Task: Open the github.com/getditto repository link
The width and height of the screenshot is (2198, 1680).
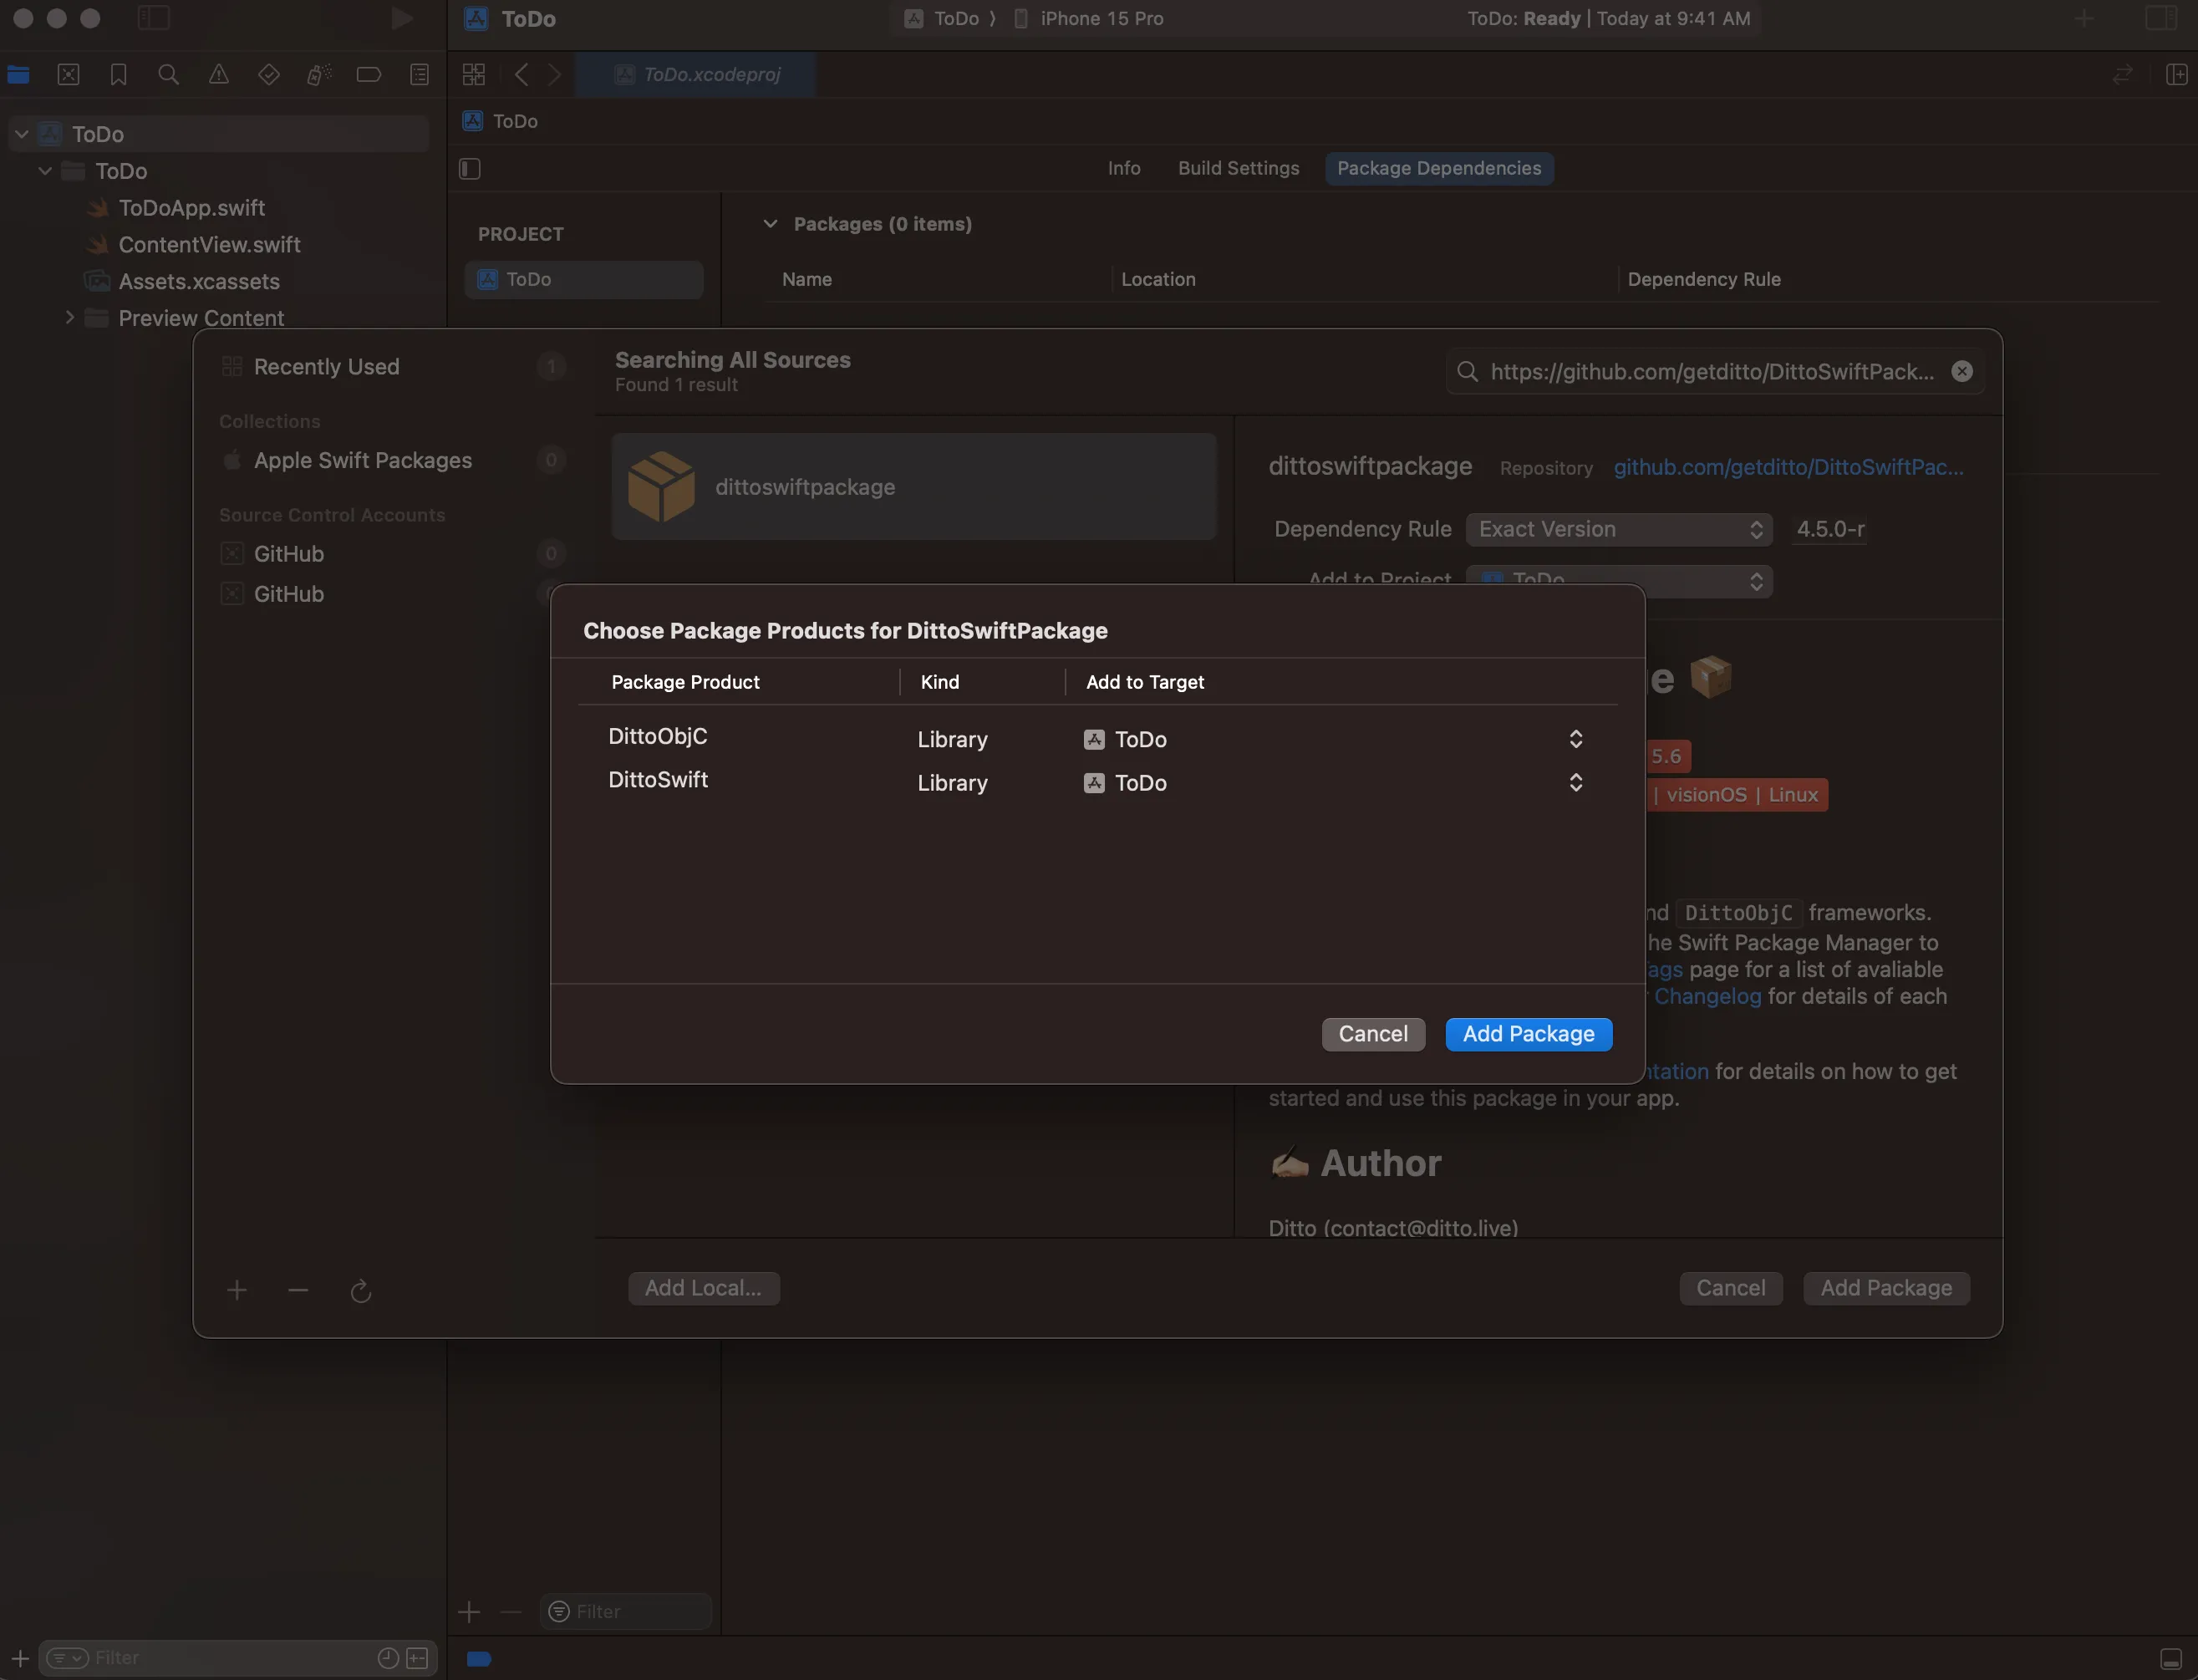Action: pos(1788,467)
